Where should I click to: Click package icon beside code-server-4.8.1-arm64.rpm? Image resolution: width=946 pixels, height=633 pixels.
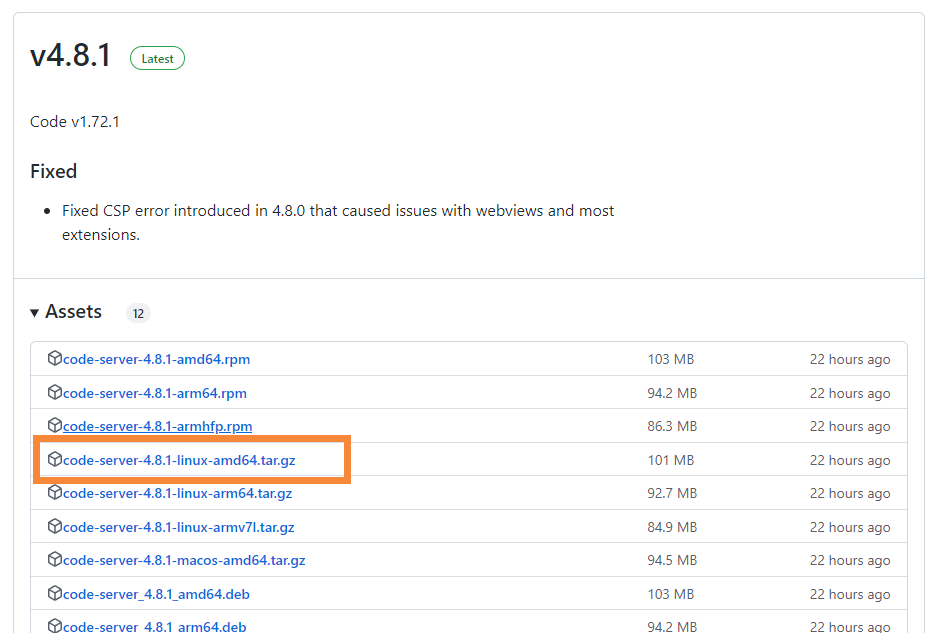click(55, 393)
